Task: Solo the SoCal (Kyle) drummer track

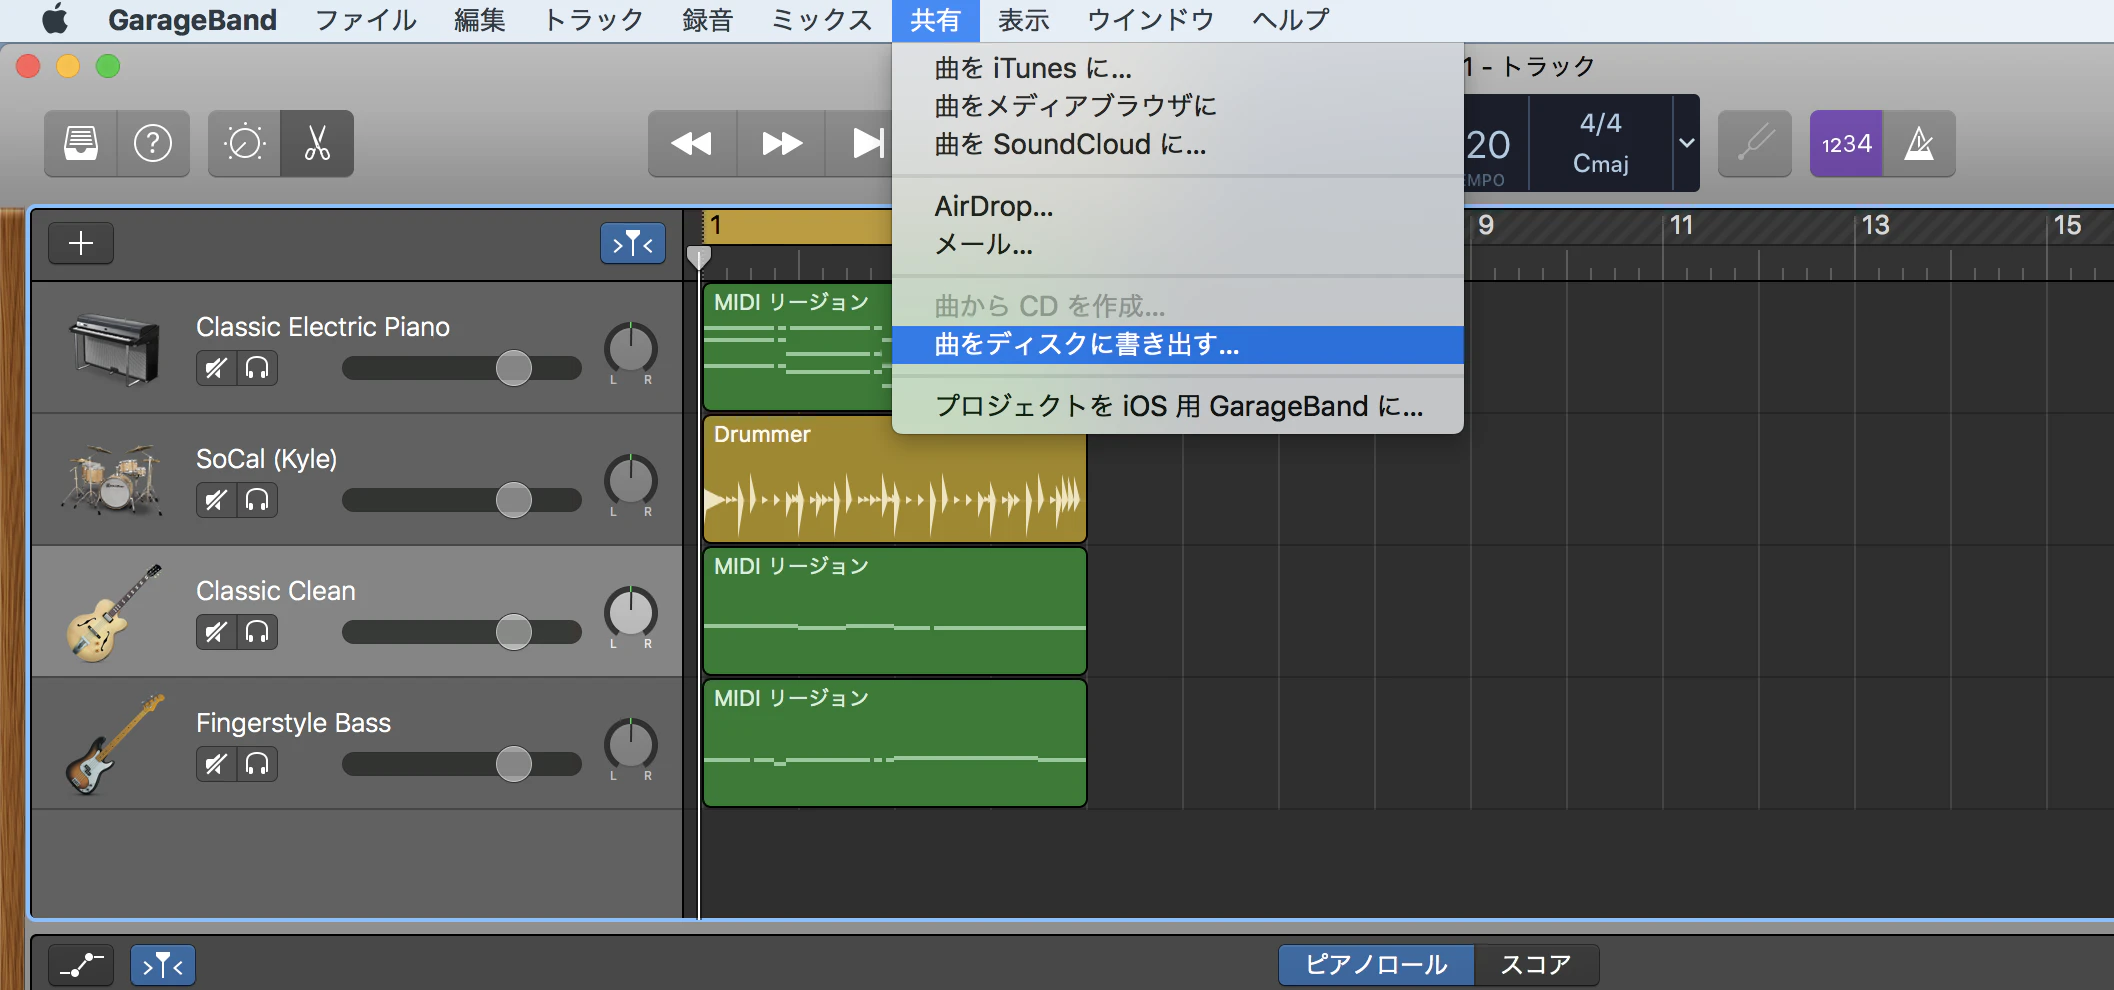Action: 257,500
